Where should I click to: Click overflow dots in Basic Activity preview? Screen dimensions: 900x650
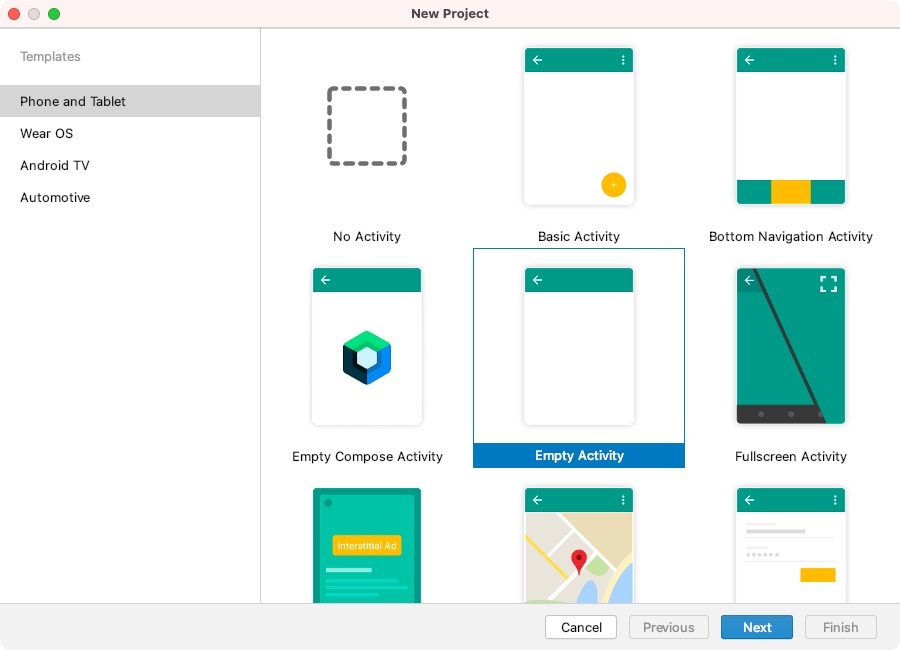pos(623,60)
